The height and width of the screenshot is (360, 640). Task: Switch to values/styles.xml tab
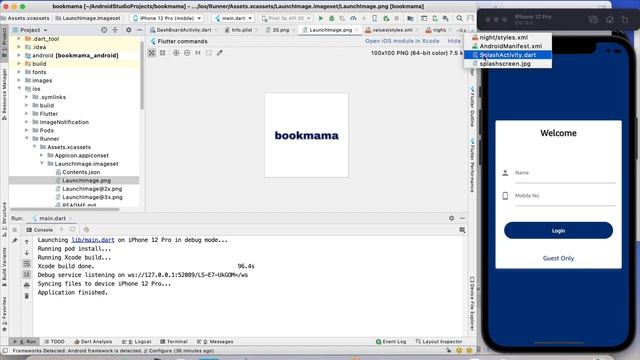click(391, 30)
